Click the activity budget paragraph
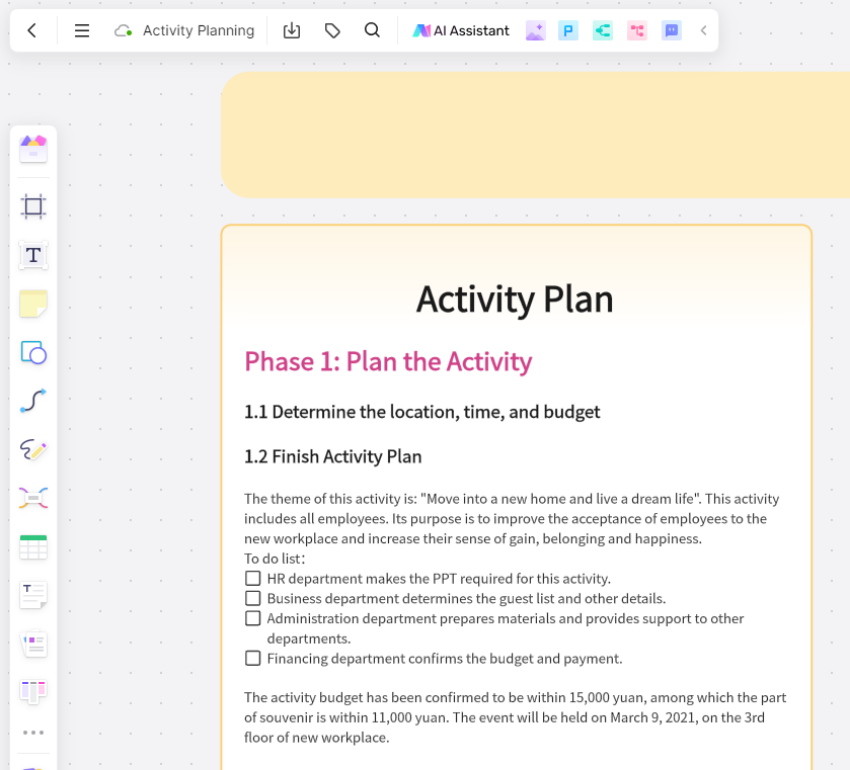This screenshot has width=850, height=770. pos(515,717)
